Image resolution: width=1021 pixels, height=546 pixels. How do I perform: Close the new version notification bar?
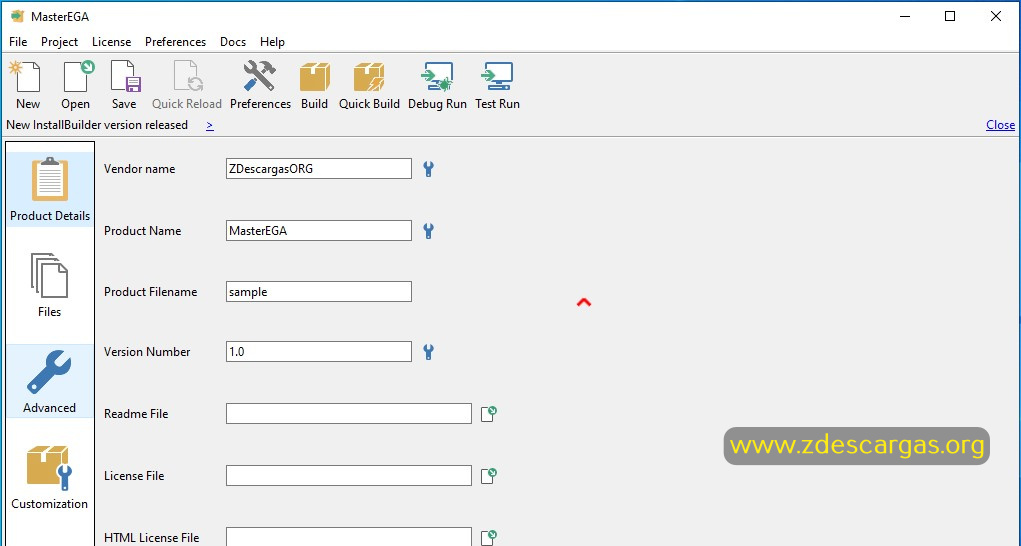(x=1000, y=125)
